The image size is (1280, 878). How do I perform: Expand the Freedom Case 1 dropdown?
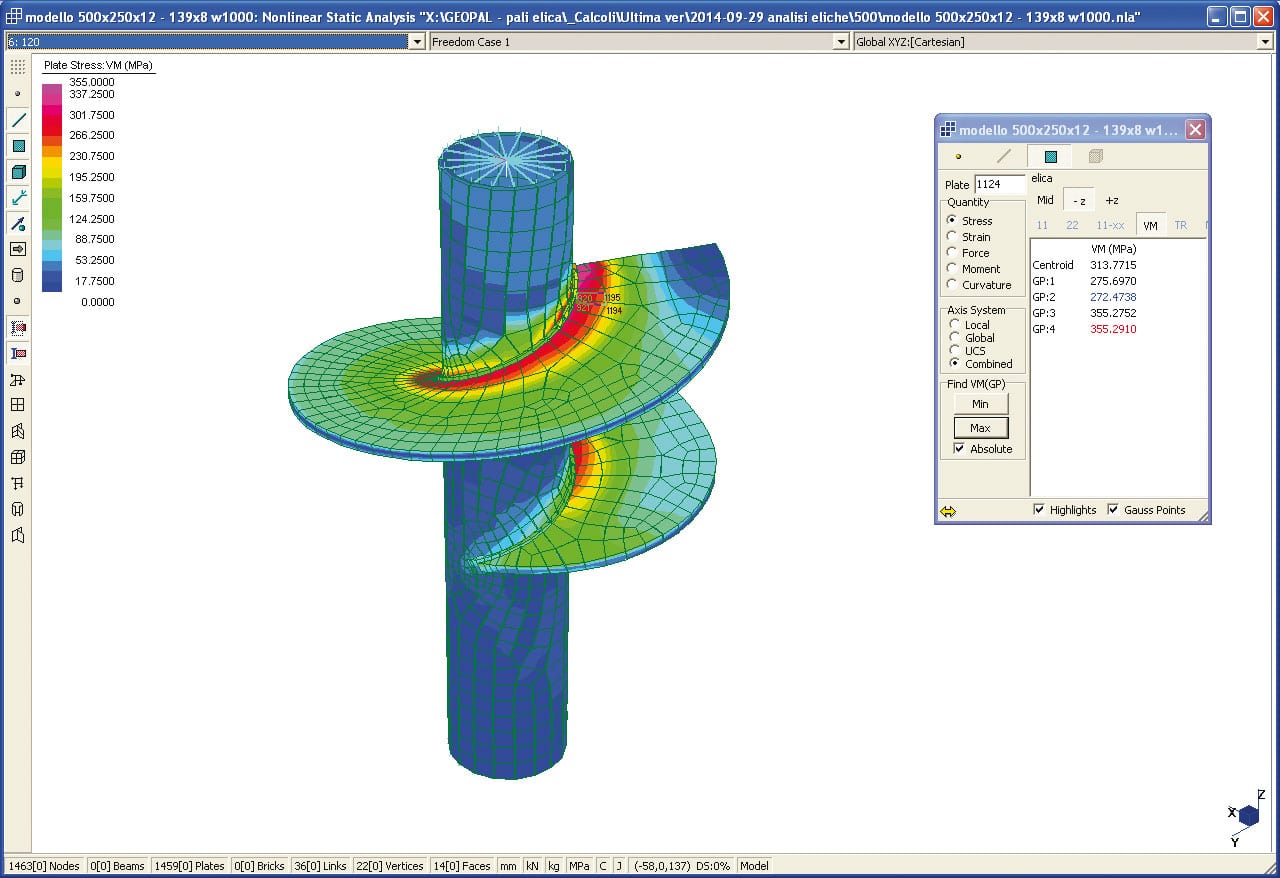[x=841, y=41]
